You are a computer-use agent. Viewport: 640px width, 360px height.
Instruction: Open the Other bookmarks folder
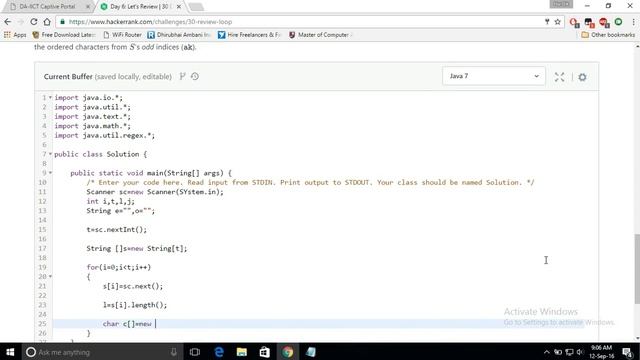click(608, 35)
